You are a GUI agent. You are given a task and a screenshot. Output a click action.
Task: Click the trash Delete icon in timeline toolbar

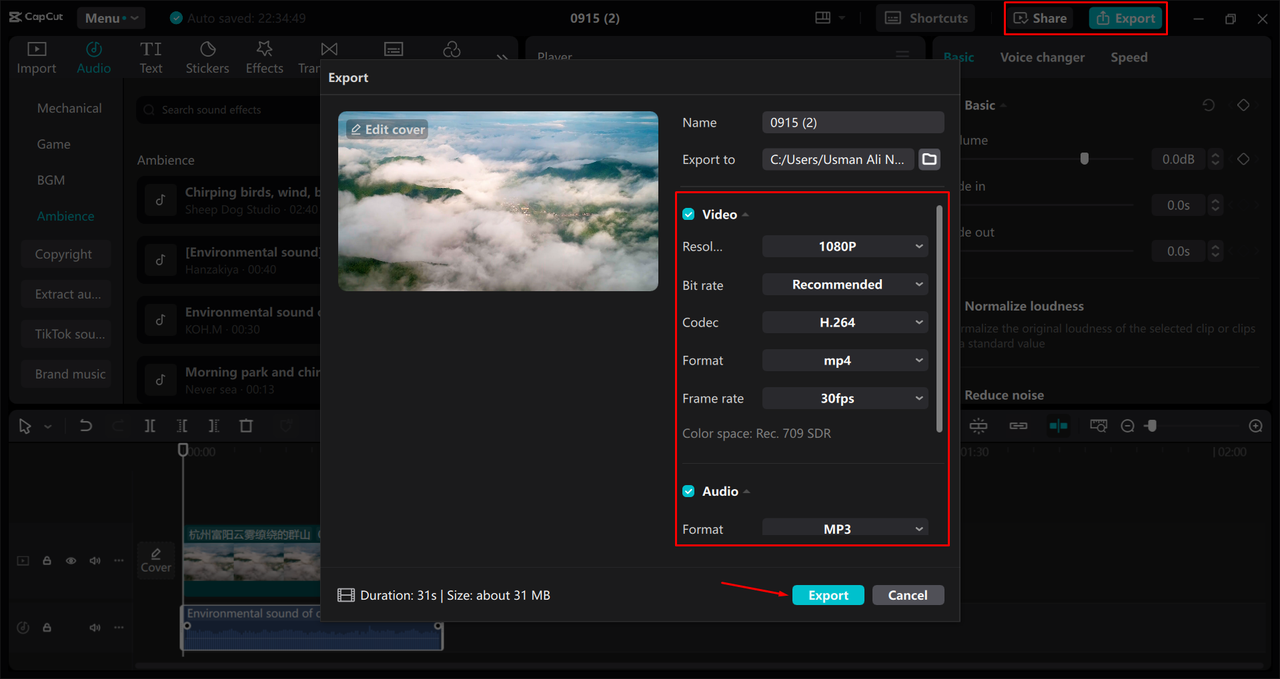[246, 426]
